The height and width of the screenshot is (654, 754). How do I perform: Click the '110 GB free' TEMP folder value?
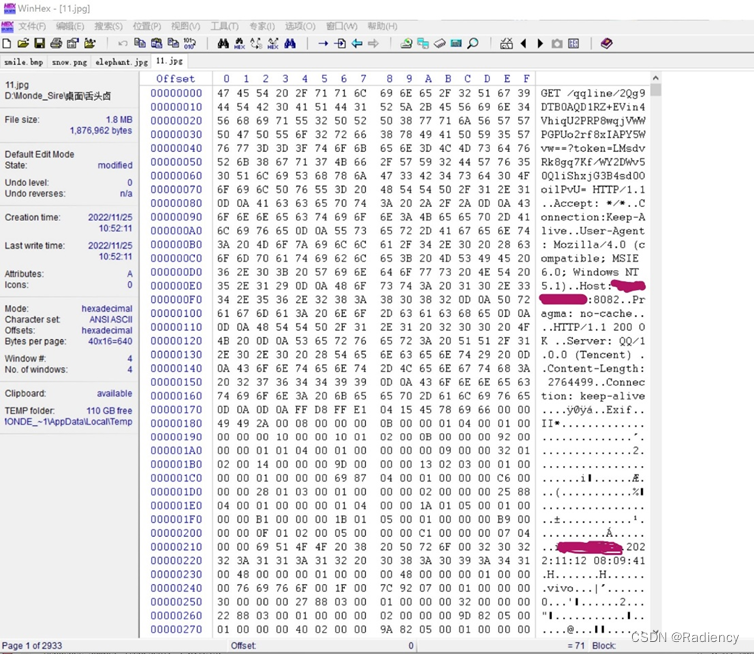pos(109,411)
